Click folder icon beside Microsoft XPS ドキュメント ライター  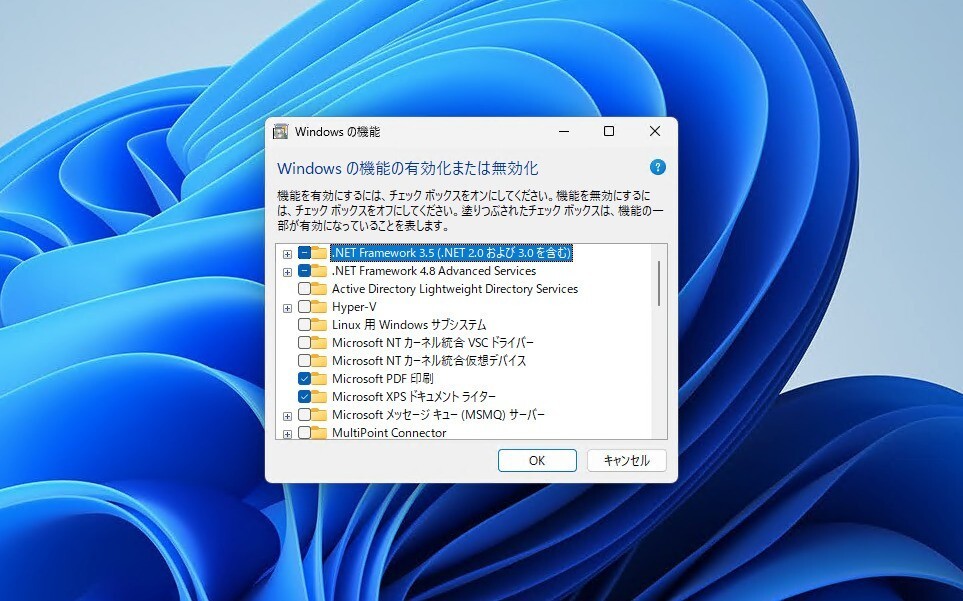click(319, 397)
